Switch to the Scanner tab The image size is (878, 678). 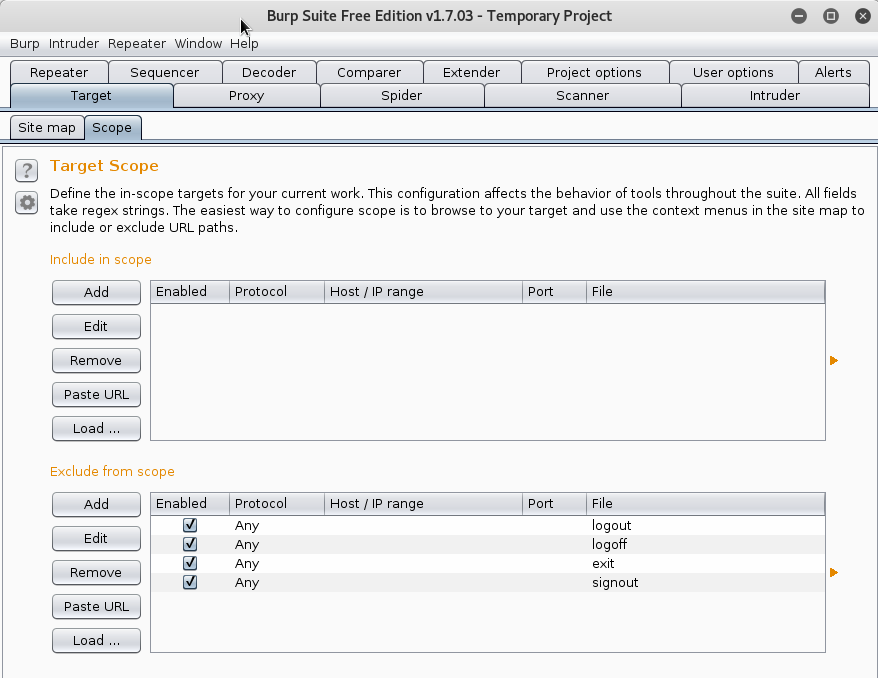pyautogui.click(x=582, y=96)
